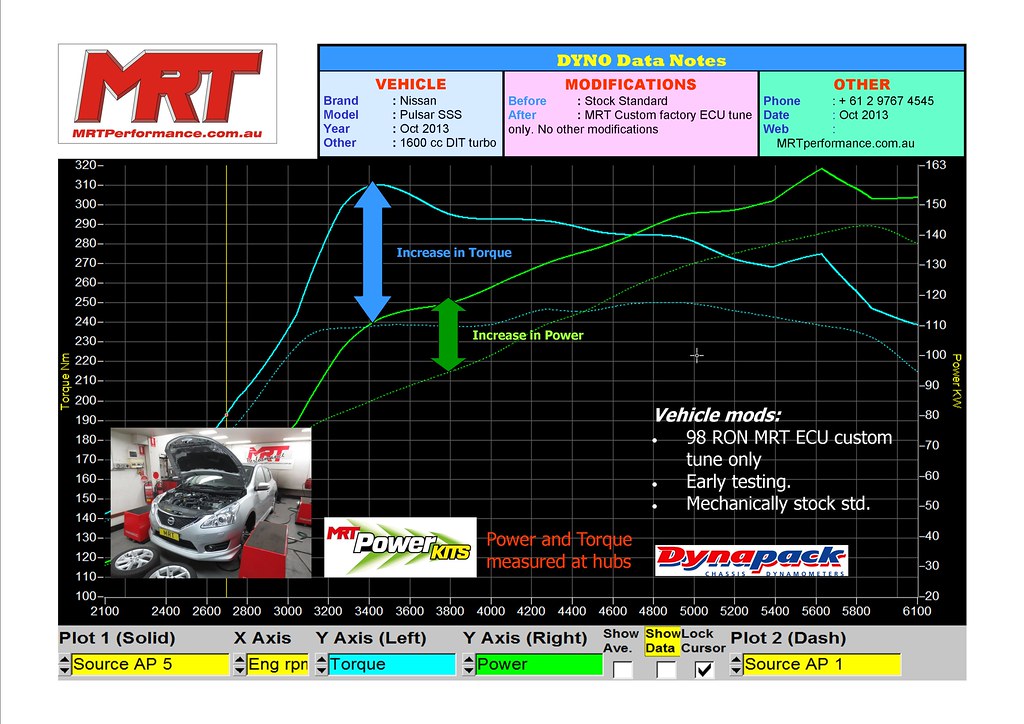This screenshot has height=724, width=1024.
Task: Click the MODIFICATIONS section heading
Action: tap(631, 84)
